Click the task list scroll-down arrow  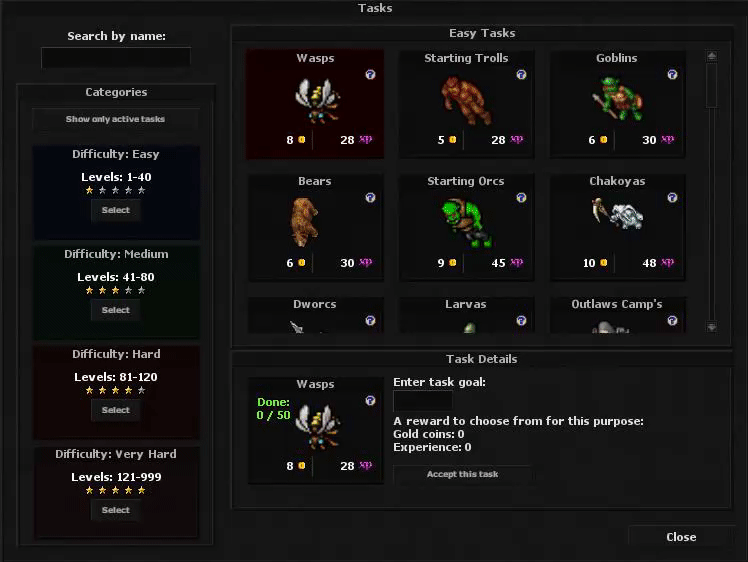tap(712, 327)
